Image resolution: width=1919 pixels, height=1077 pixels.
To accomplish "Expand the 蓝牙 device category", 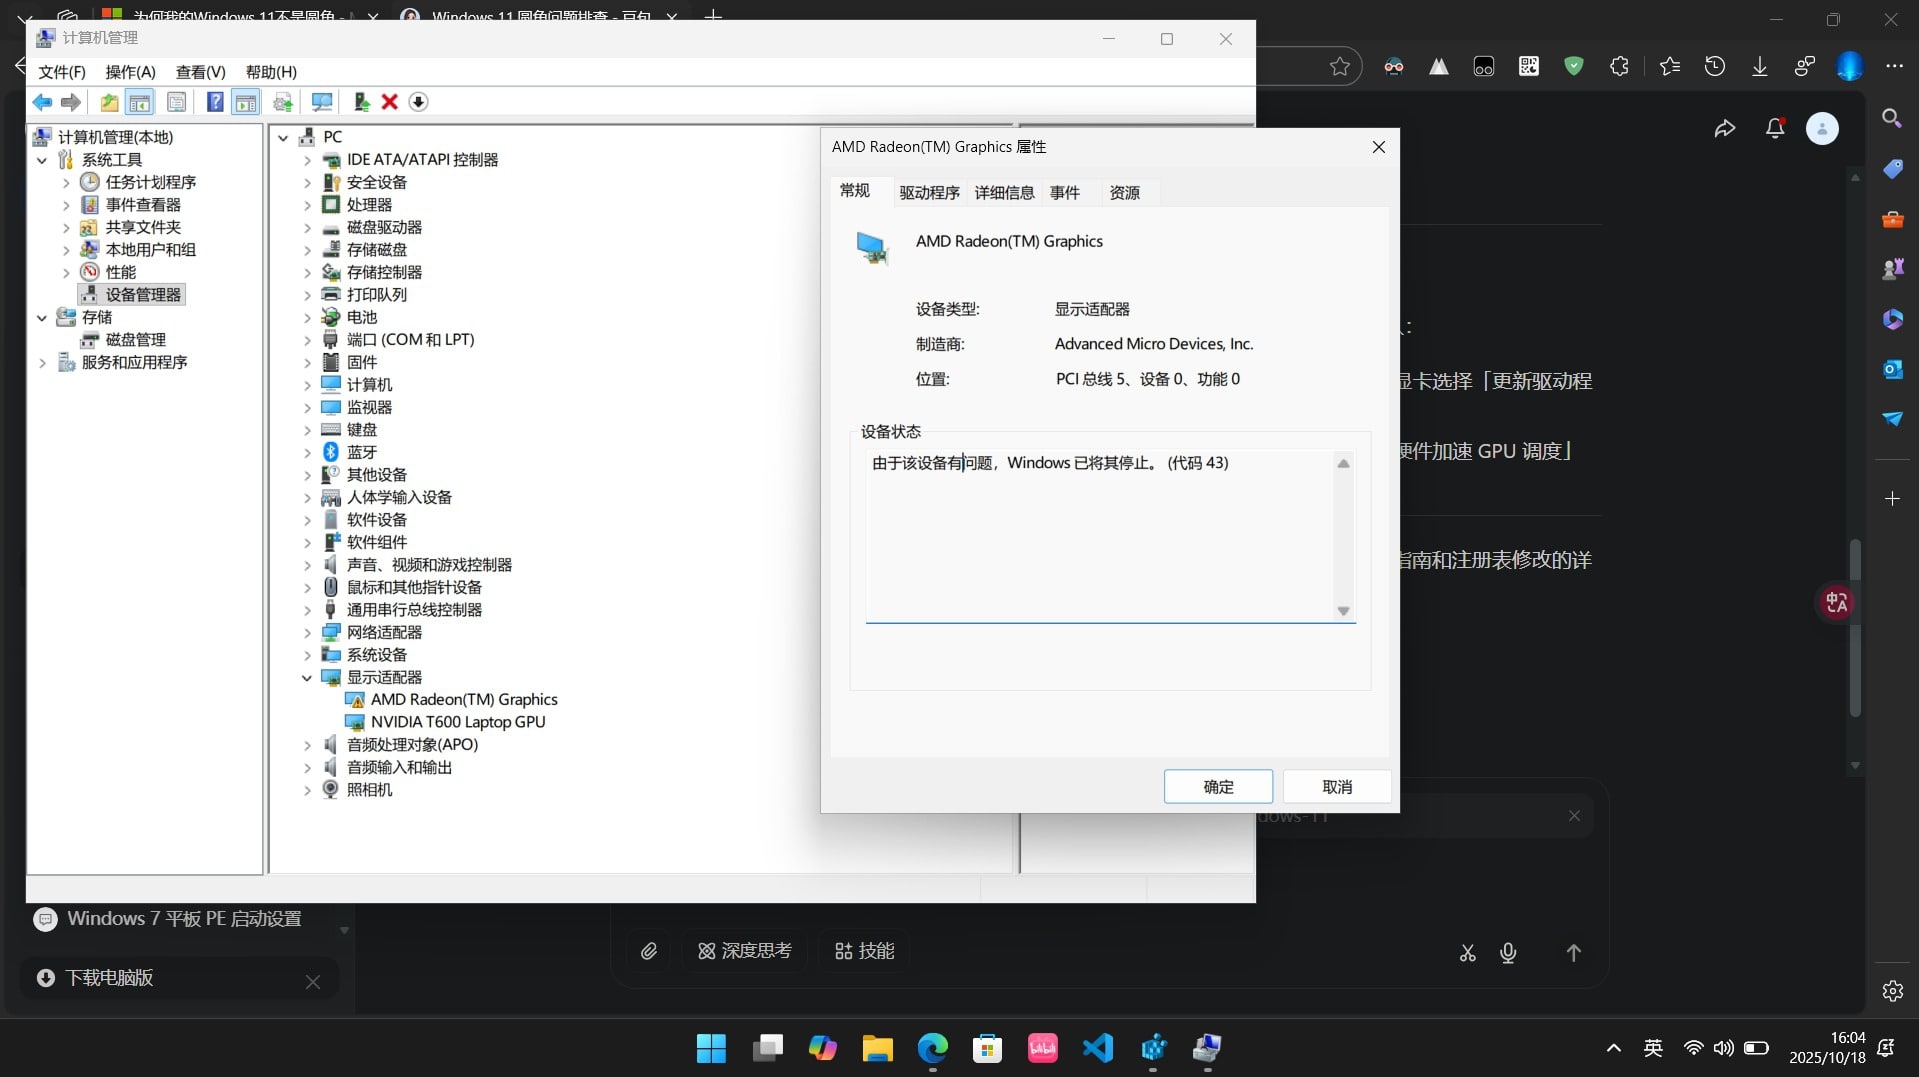I will tap(307, 453).
